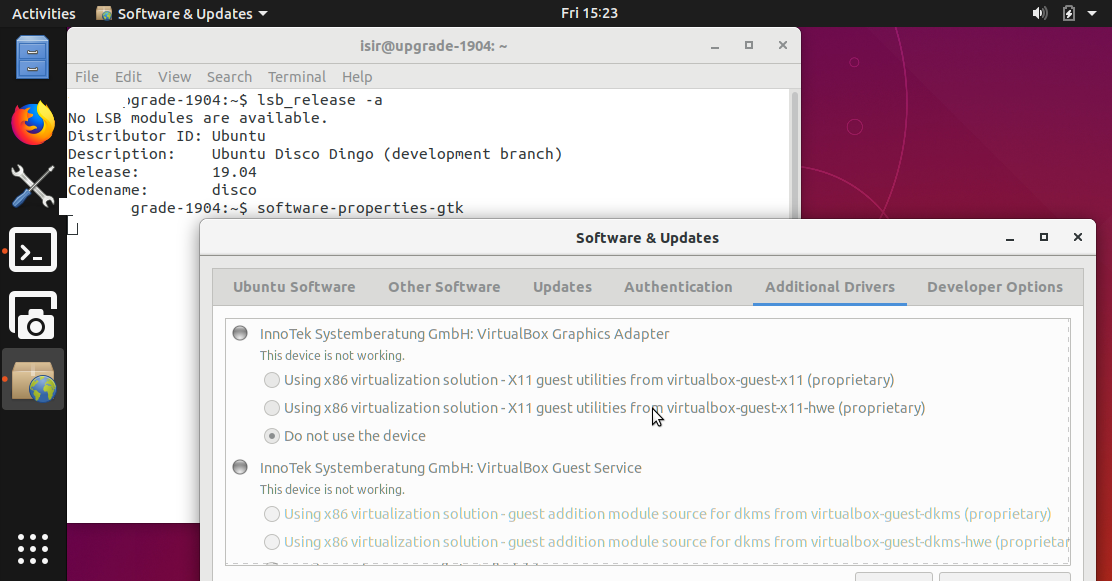The image size is (1112, 581).
Task: Click VirtualBox Guest Service status indicator
Action: 240,467
